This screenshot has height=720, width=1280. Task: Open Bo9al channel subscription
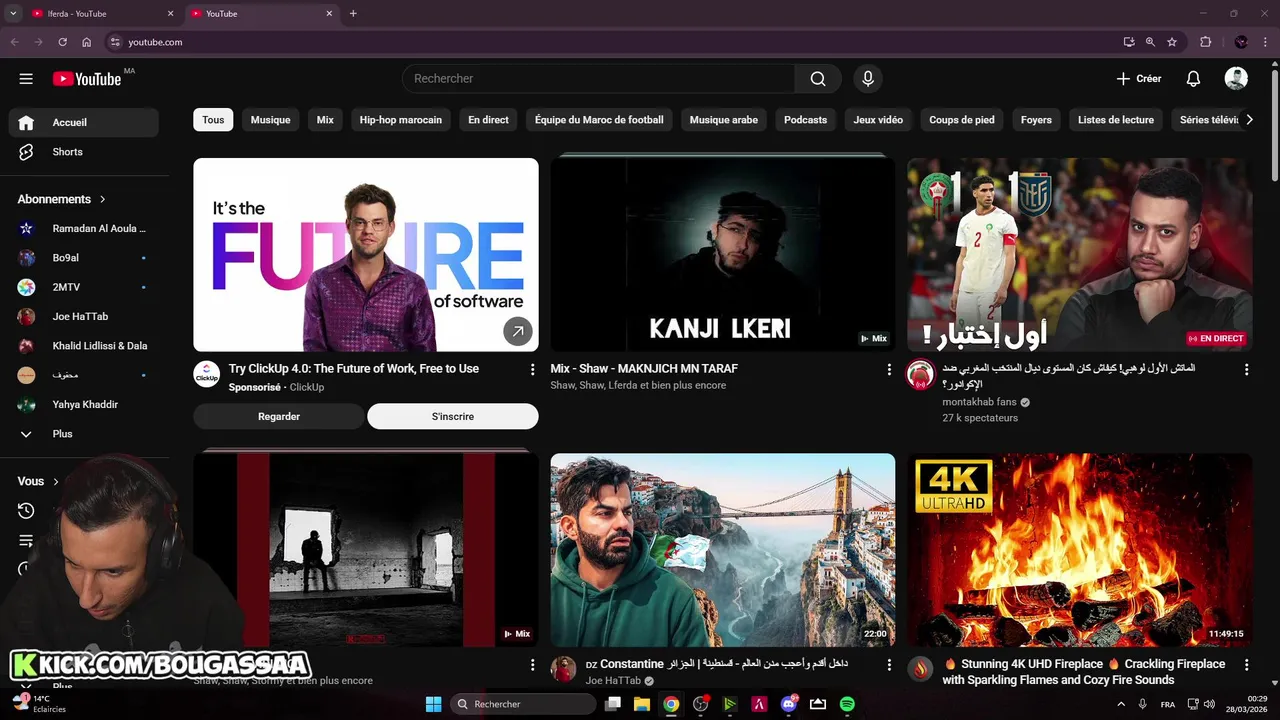click(x=84, y=258)
